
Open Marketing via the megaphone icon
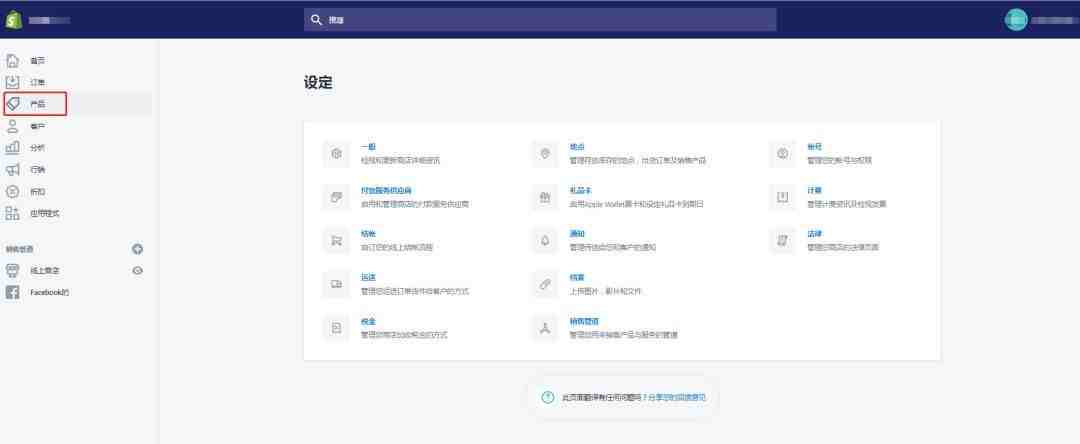tap(12, 169)
